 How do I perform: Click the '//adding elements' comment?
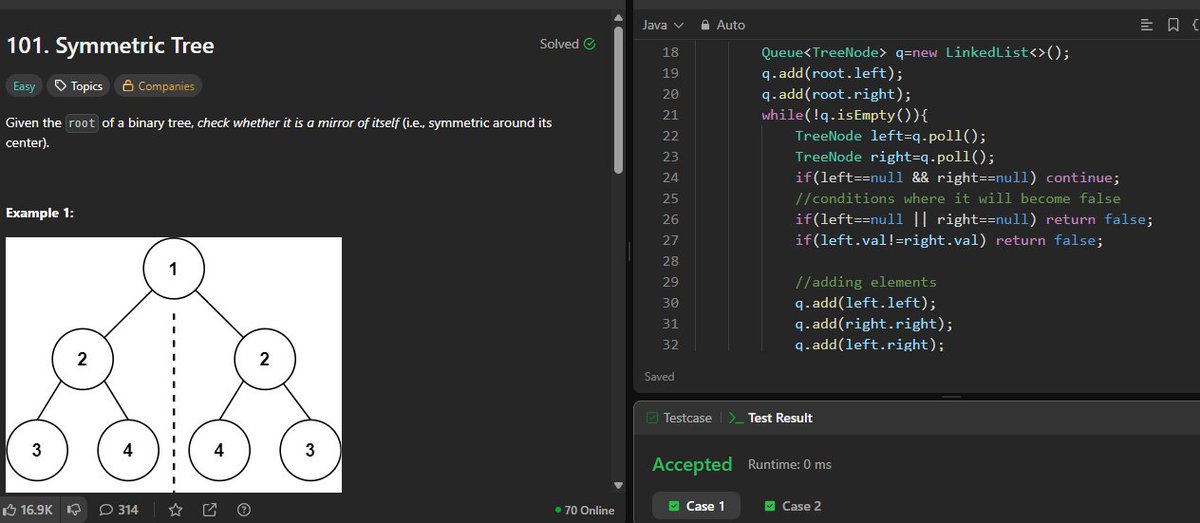[x=866, y=282]
